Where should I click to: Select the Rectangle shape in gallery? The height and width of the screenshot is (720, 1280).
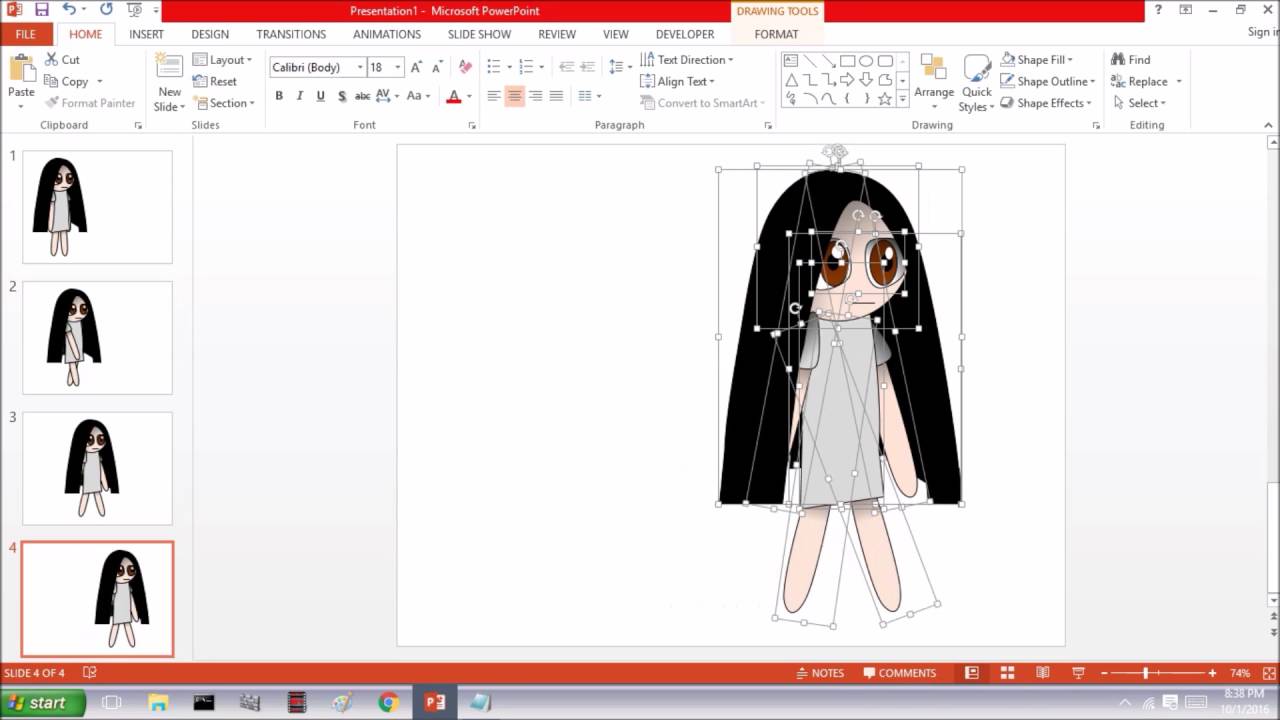tap(847, 61)
